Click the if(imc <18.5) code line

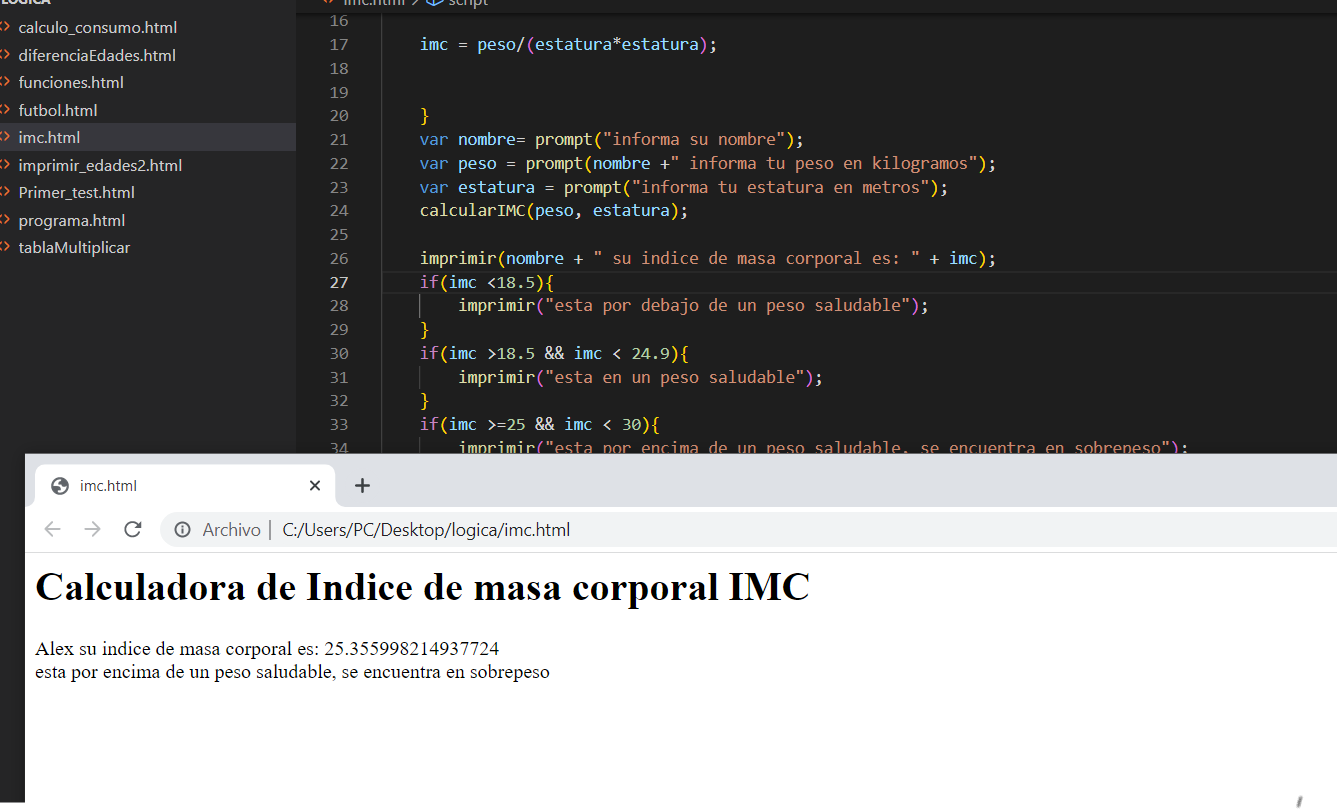(487, 282)
